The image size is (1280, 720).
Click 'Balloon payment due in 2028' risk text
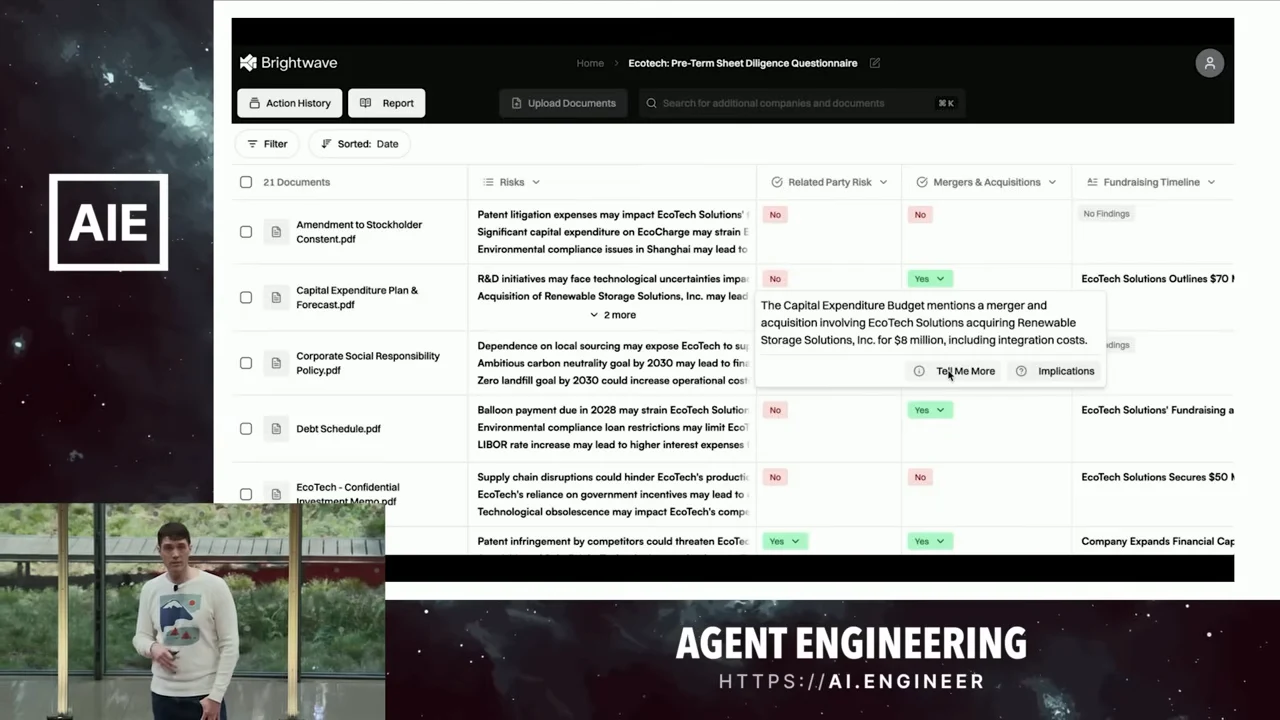[x=612, y=410]
